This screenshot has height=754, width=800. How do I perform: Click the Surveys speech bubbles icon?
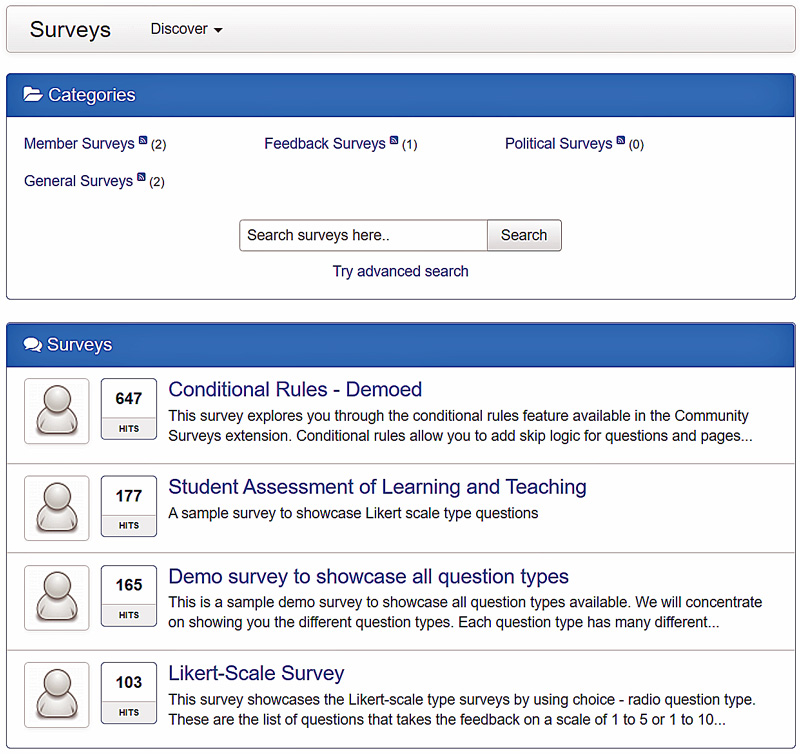pyautogui.click(x=33, y=344)
